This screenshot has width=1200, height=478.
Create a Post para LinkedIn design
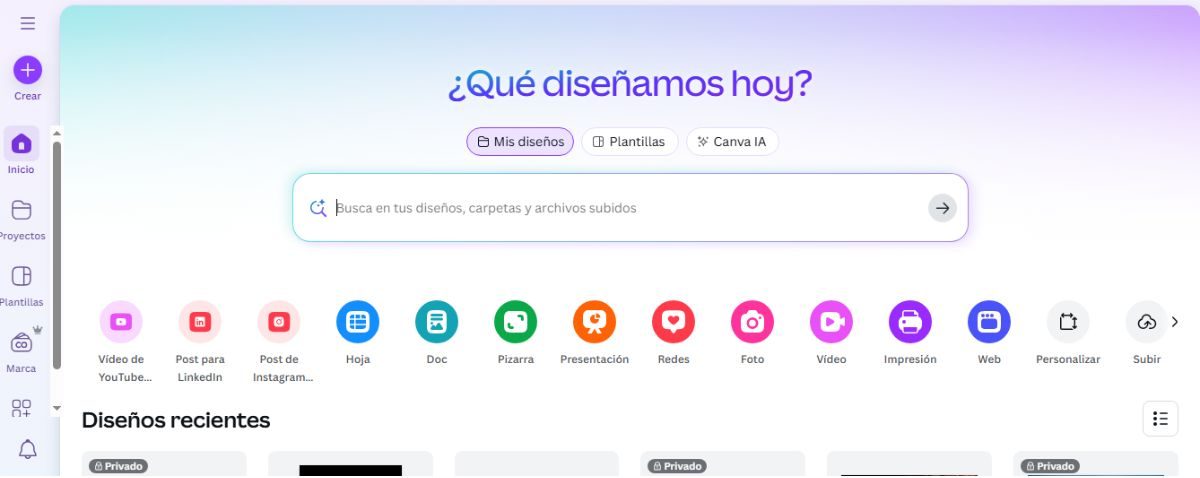(200, 322)
